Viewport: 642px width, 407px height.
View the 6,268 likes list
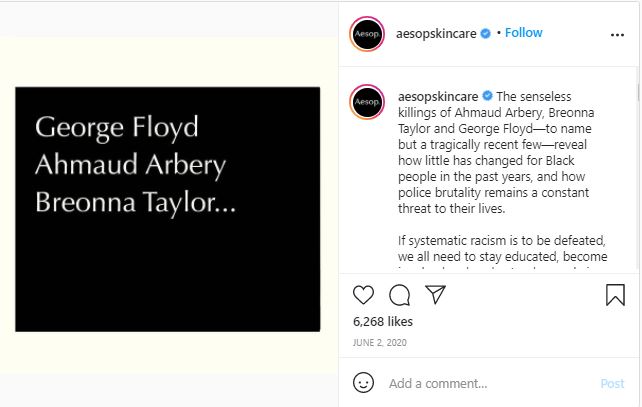(x=383, y=322)
